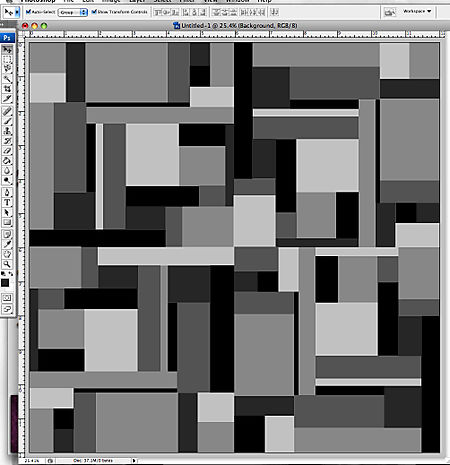Open the View menu
This screenshot has width=450, height=465.
tap(210, 1)
